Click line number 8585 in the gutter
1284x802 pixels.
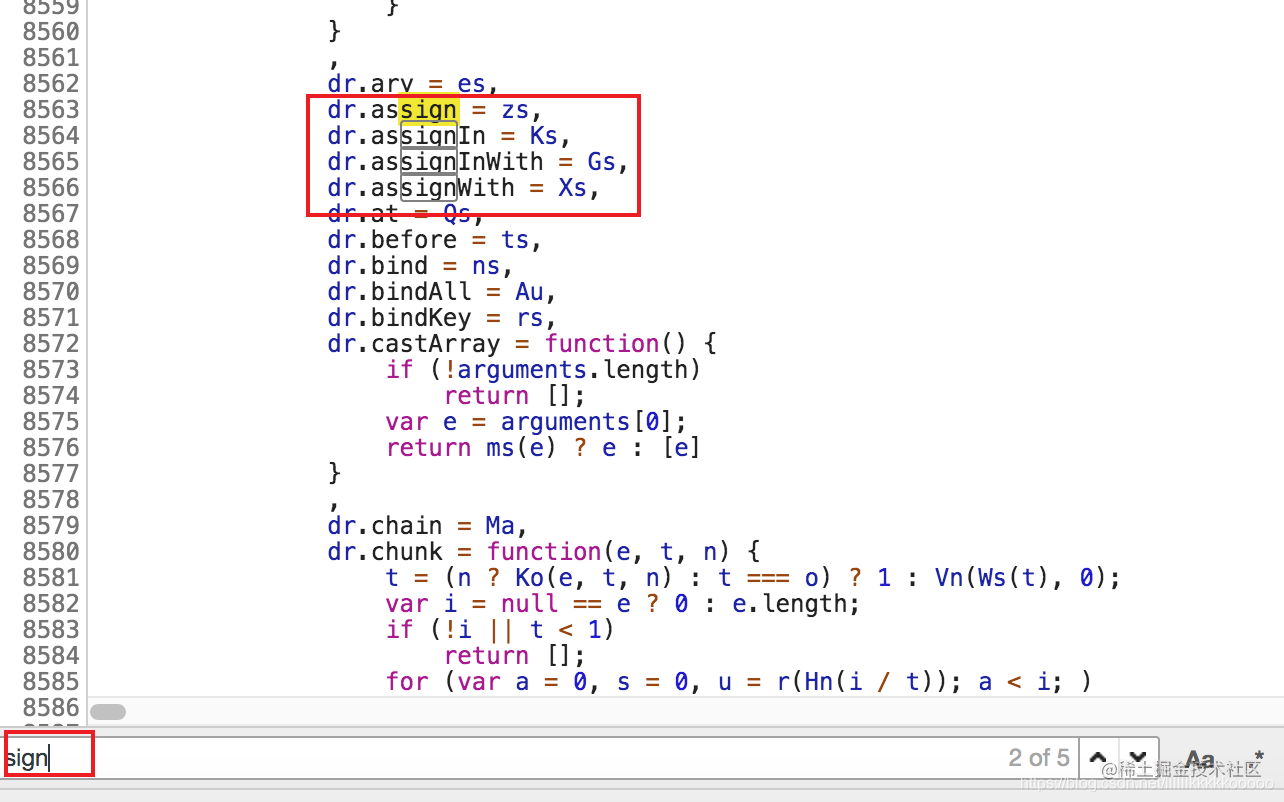click(50, 682)
